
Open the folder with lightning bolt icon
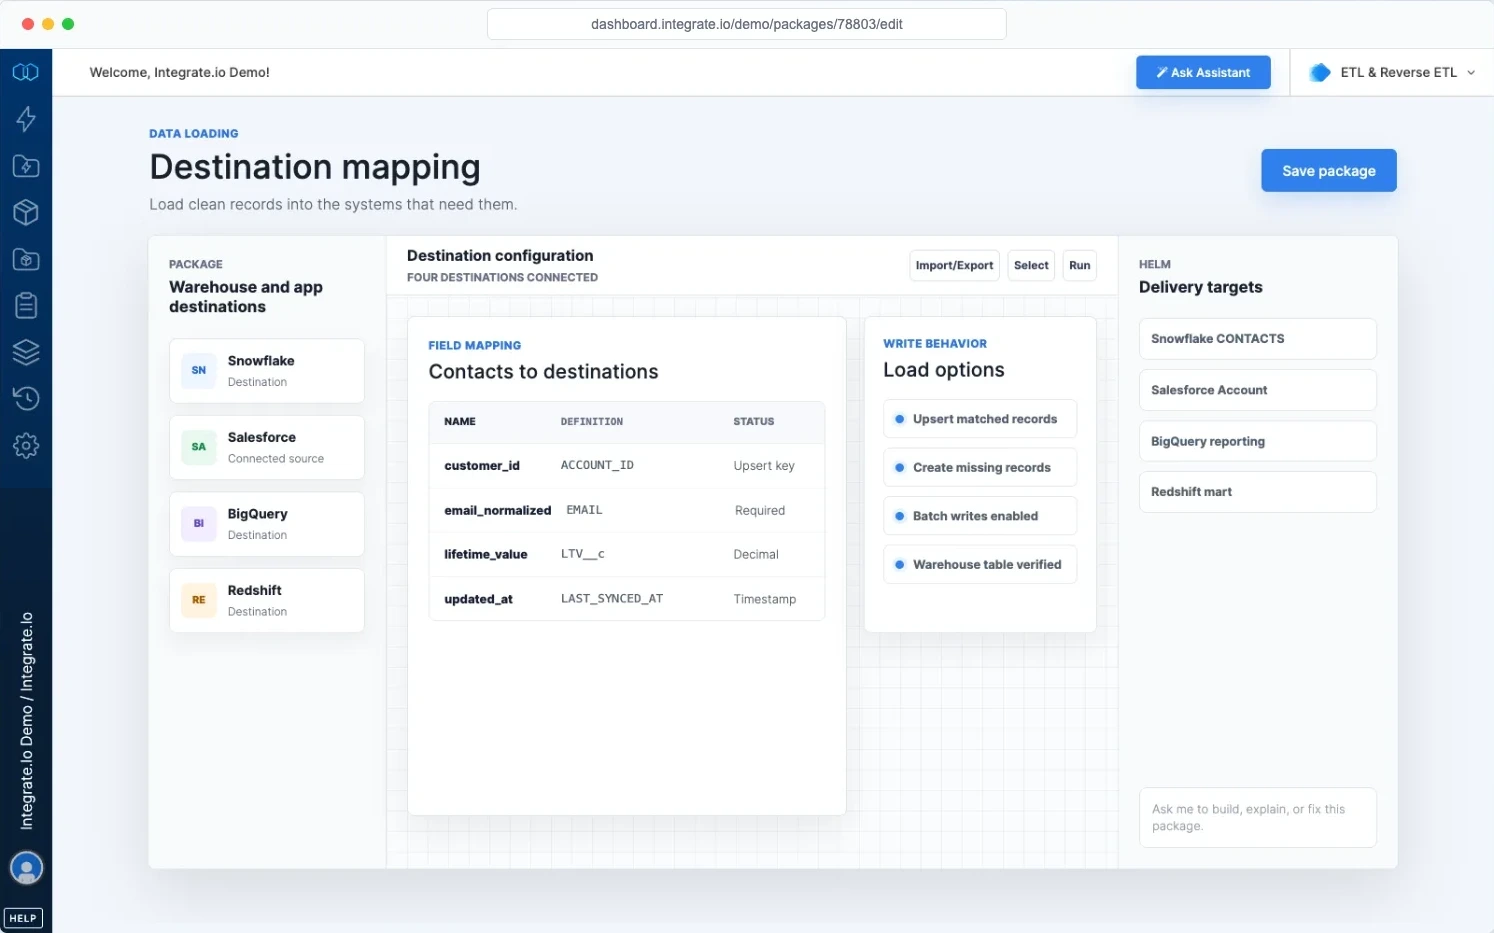pyautogui.click(x=26, y=166)
